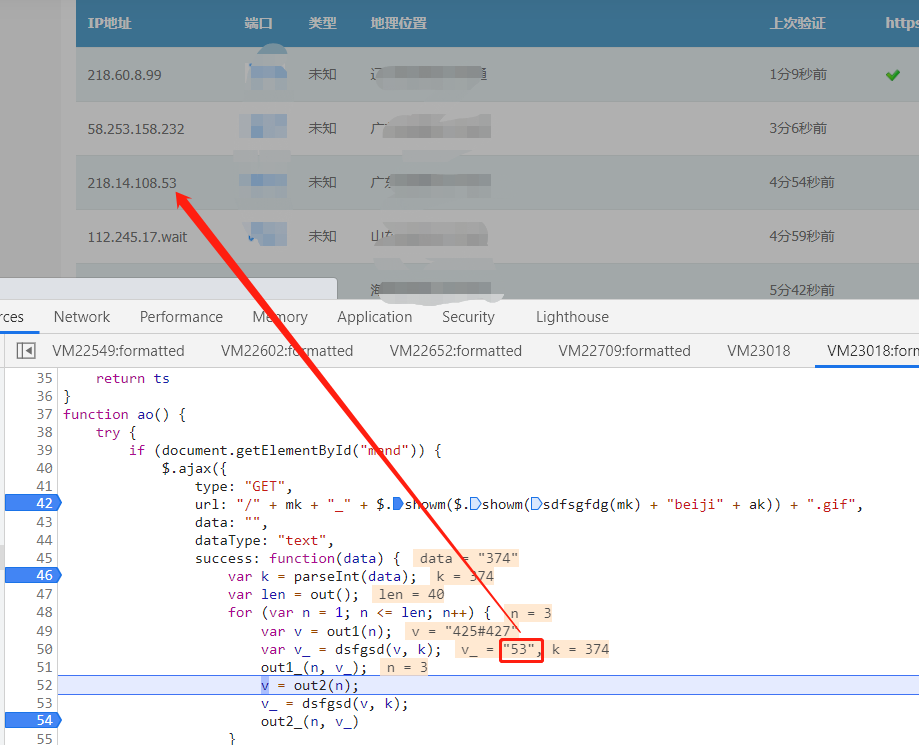
Task: Open the Network tab
Action: [x=81, y=317]
